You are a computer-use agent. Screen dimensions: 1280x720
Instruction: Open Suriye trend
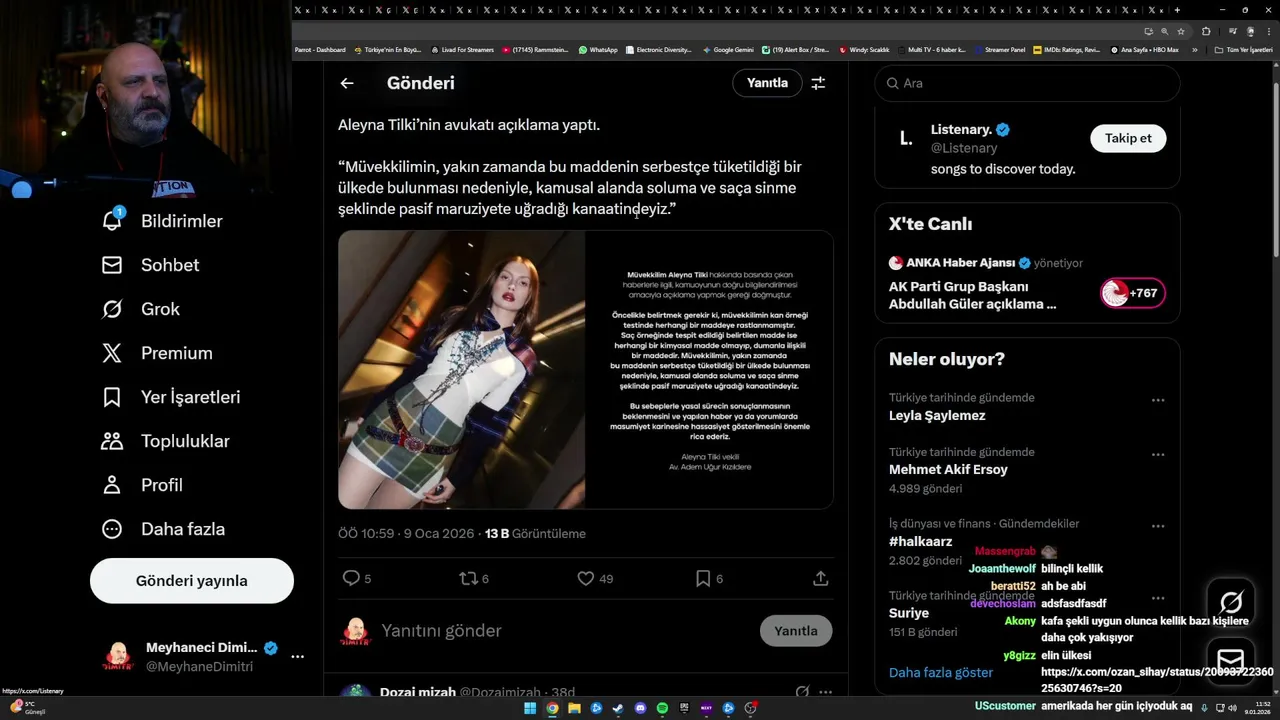909,613
